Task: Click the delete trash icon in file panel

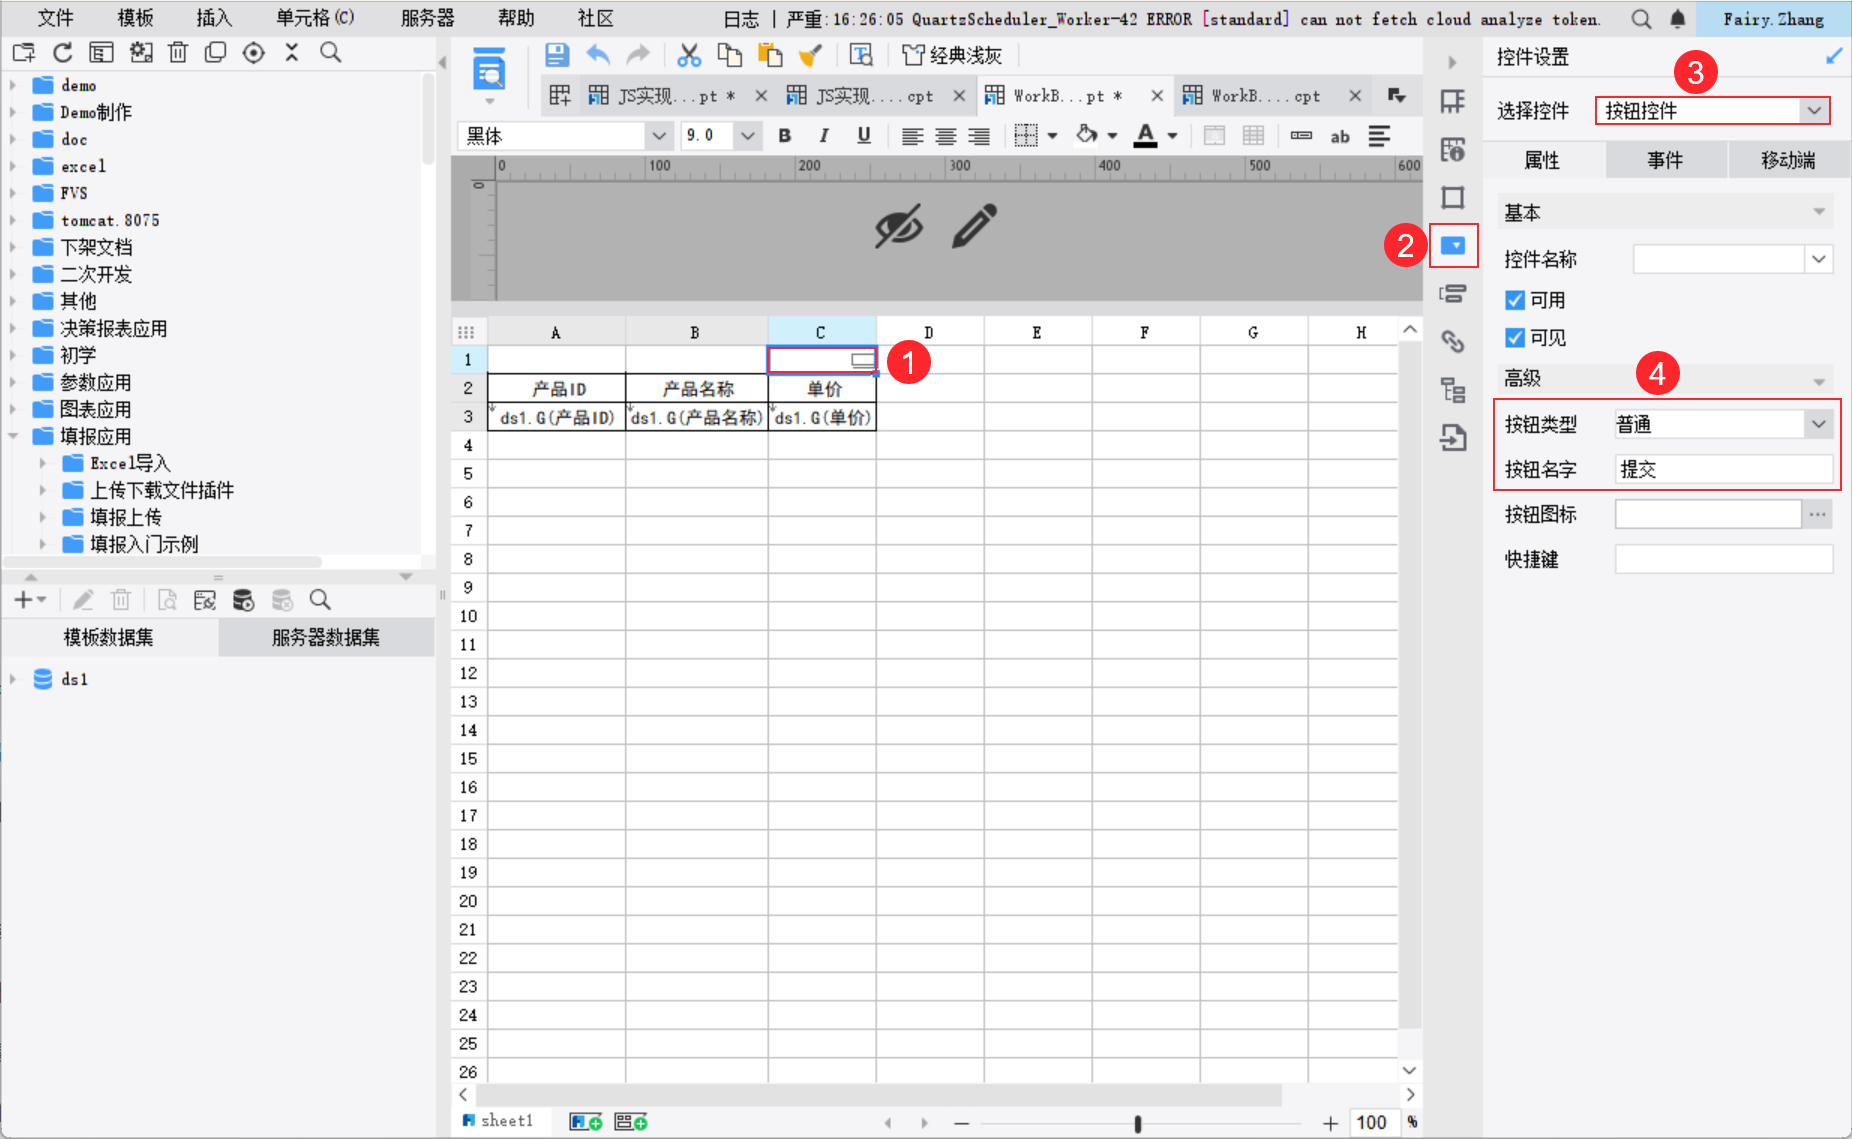Action: 178,53
